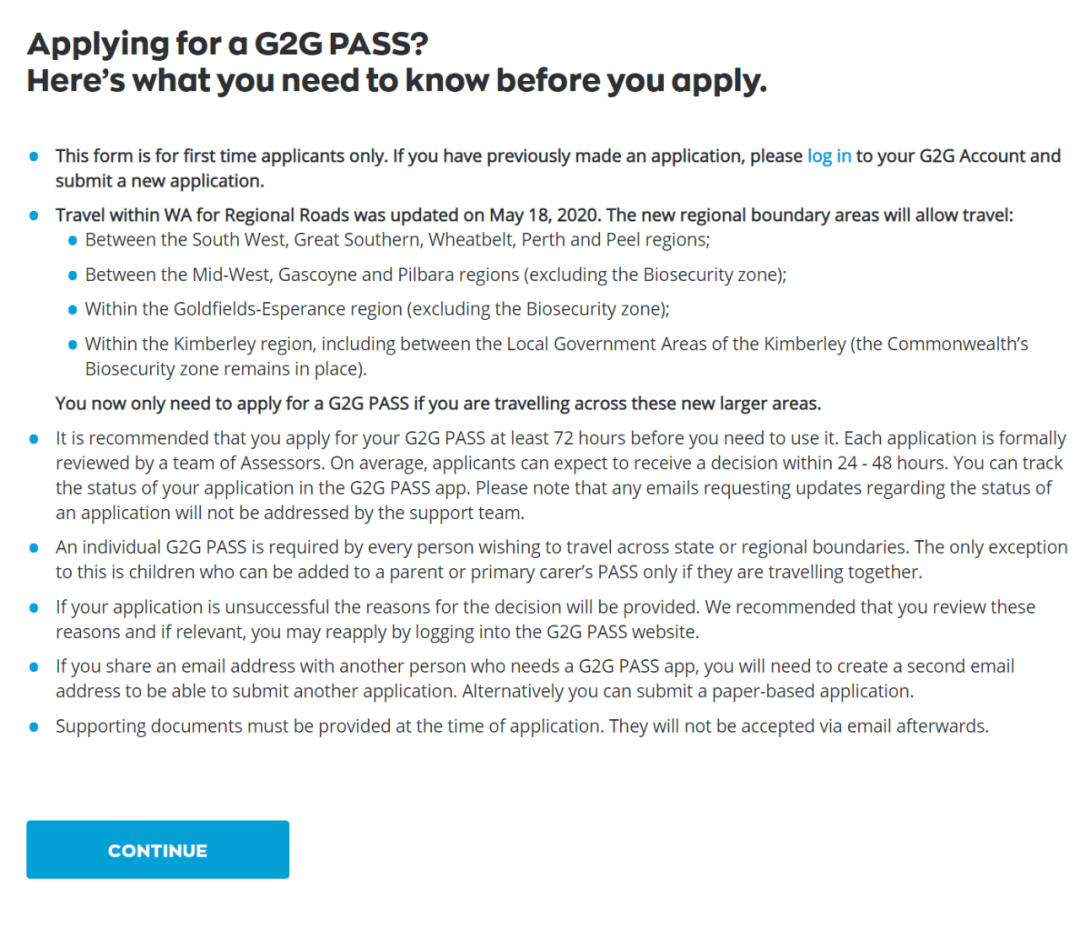Click the "If you share an email address" paragraph
The height and width of the screenshot is (942, 1080).
click(535, 678)
